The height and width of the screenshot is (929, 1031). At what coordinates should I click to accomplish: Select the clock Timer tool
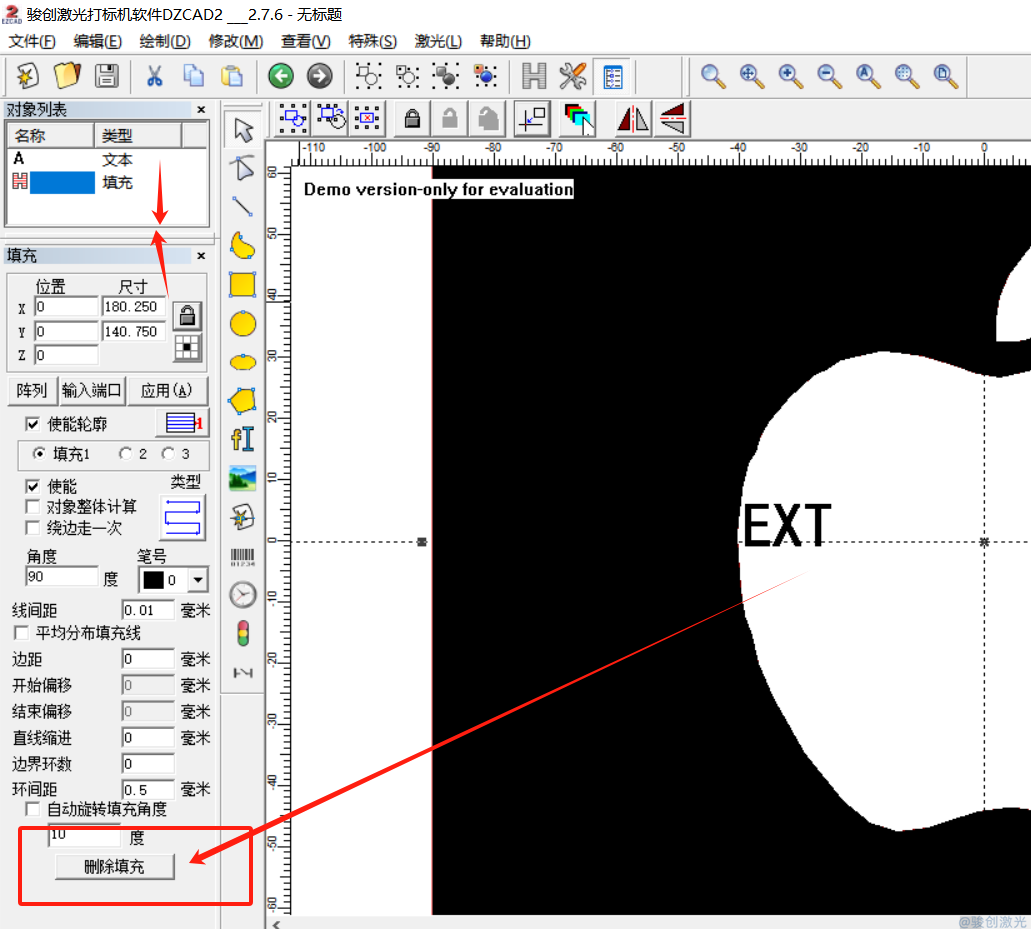click(x=243, y=594)
